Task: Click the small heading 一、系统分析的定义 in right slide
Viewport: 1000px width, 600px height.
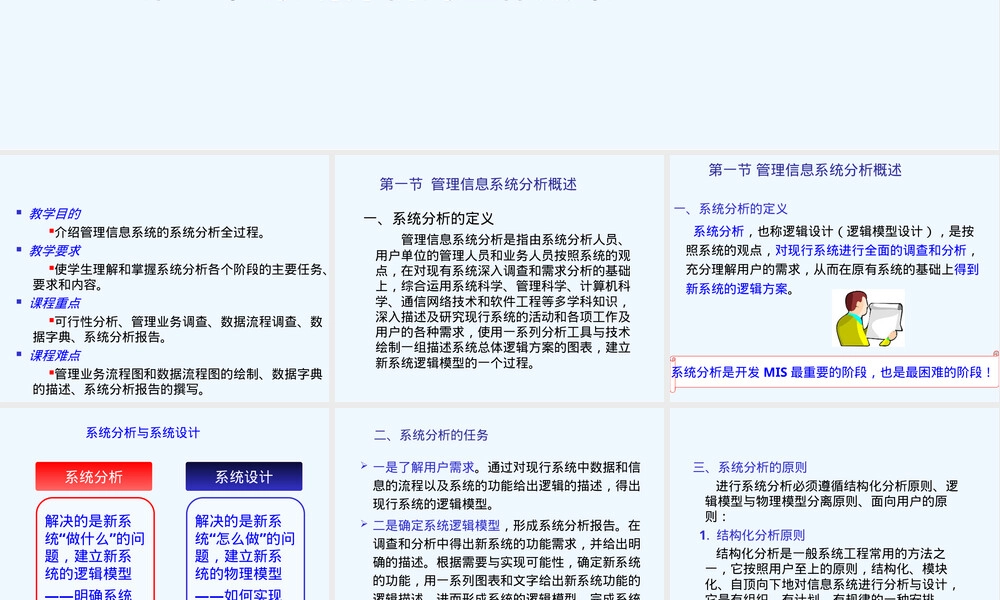Action: 731,209
